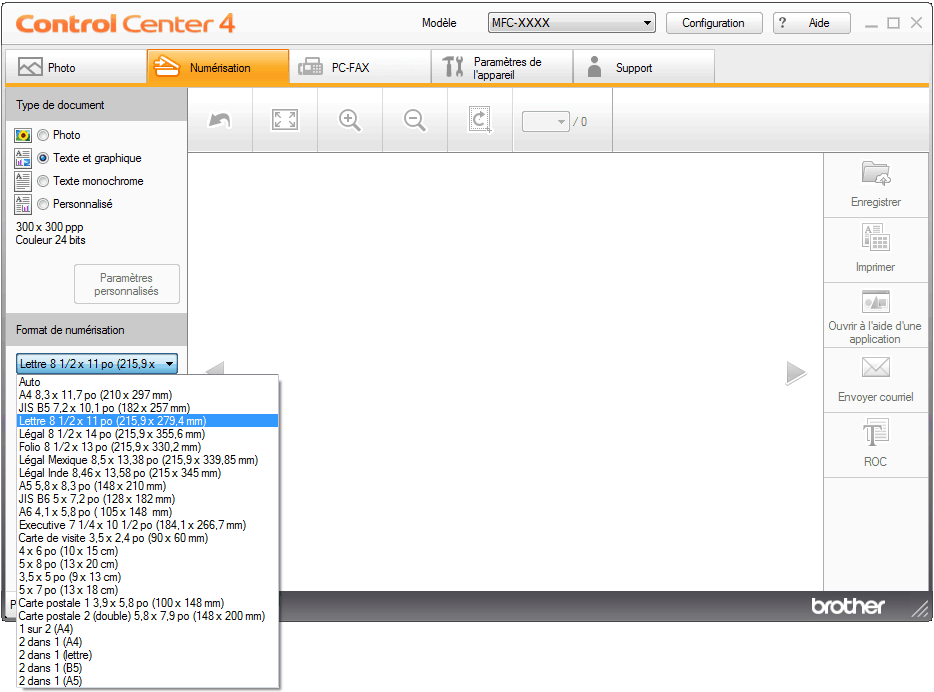Choose Légal Inde 8,46 x 13,58 po size

point(148,473)
